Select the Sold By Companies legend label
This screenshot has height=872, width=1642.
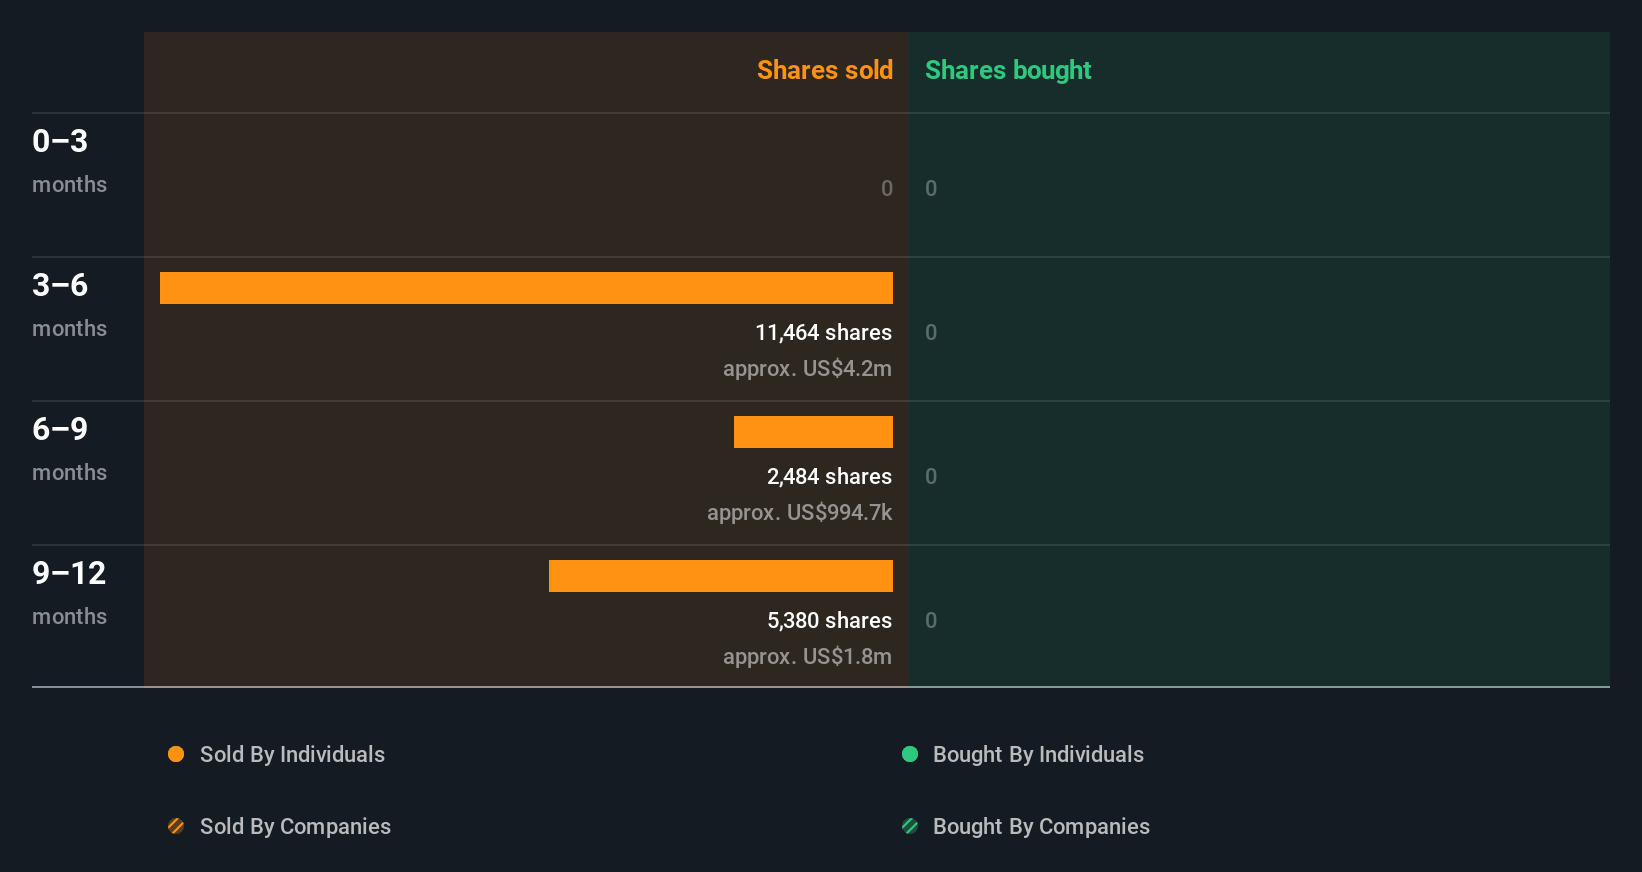[295, 826]
